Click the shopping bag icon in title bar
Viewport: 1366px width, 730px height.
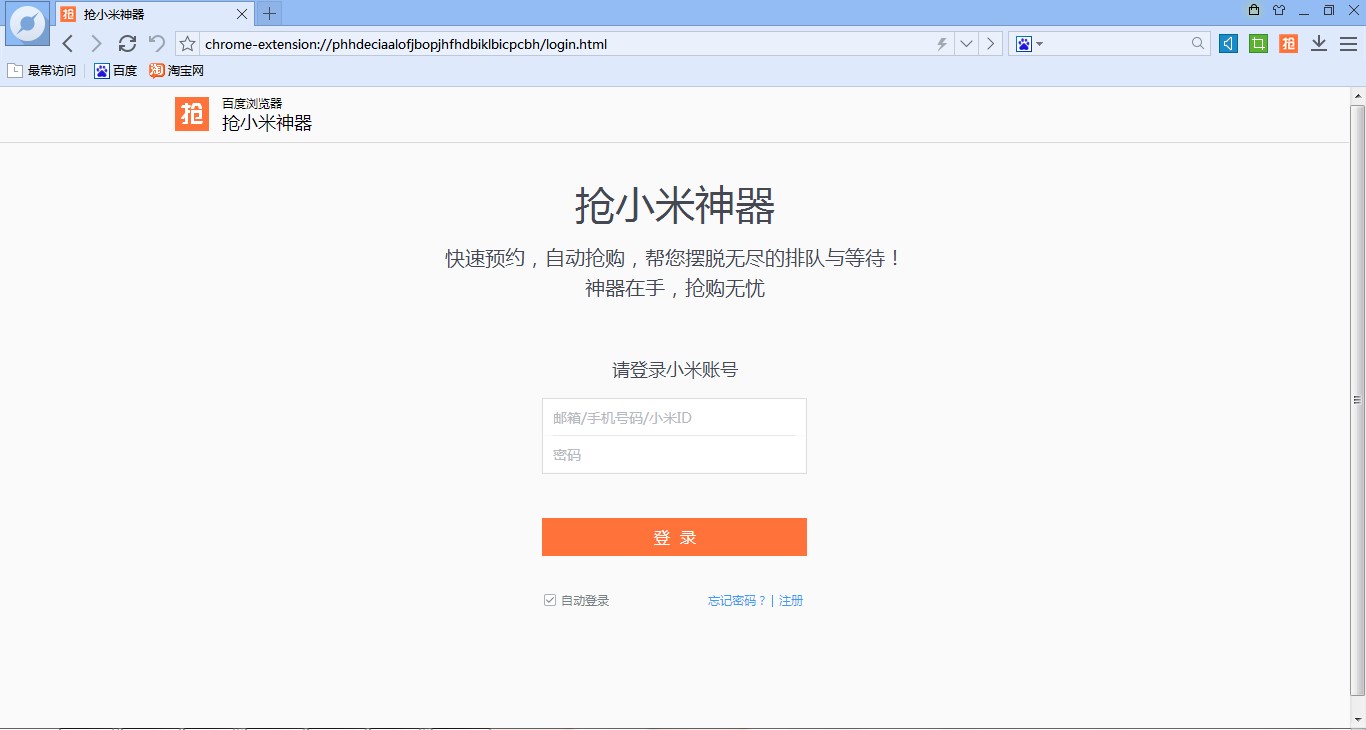click(x=1254, y=10)
